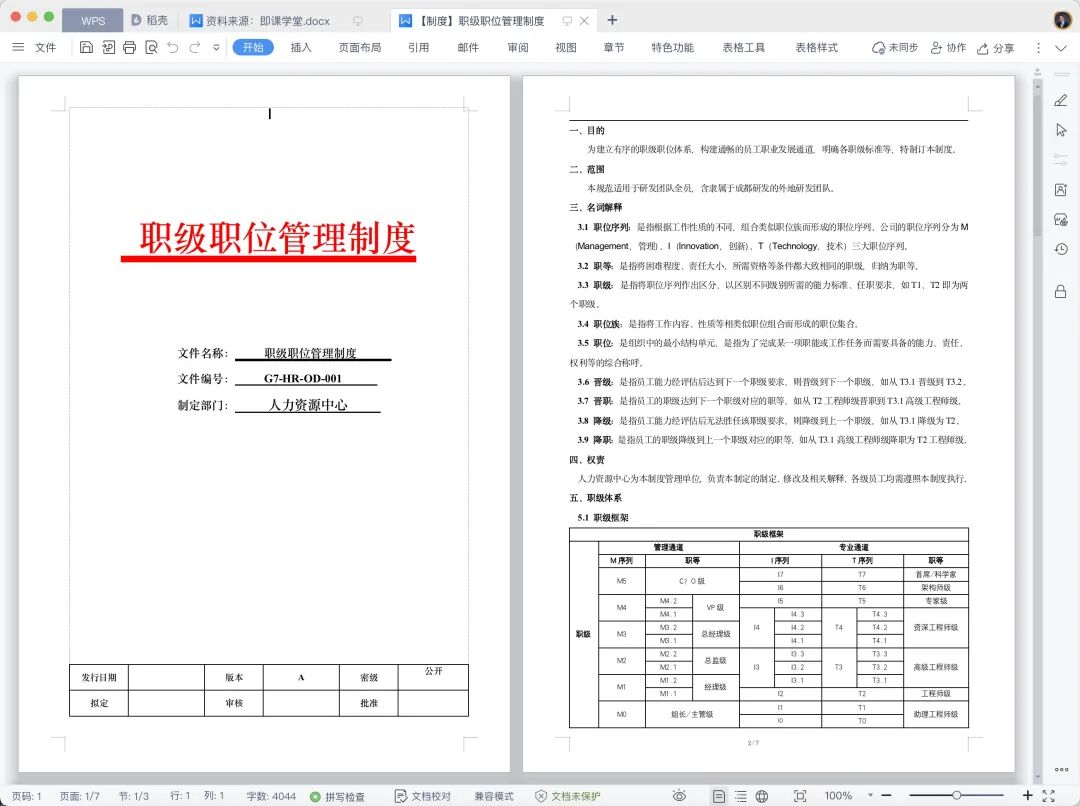Screen dimensions: 1080x806
Task: Click 文档未保护 in the status bar
Action: (568, 796)
